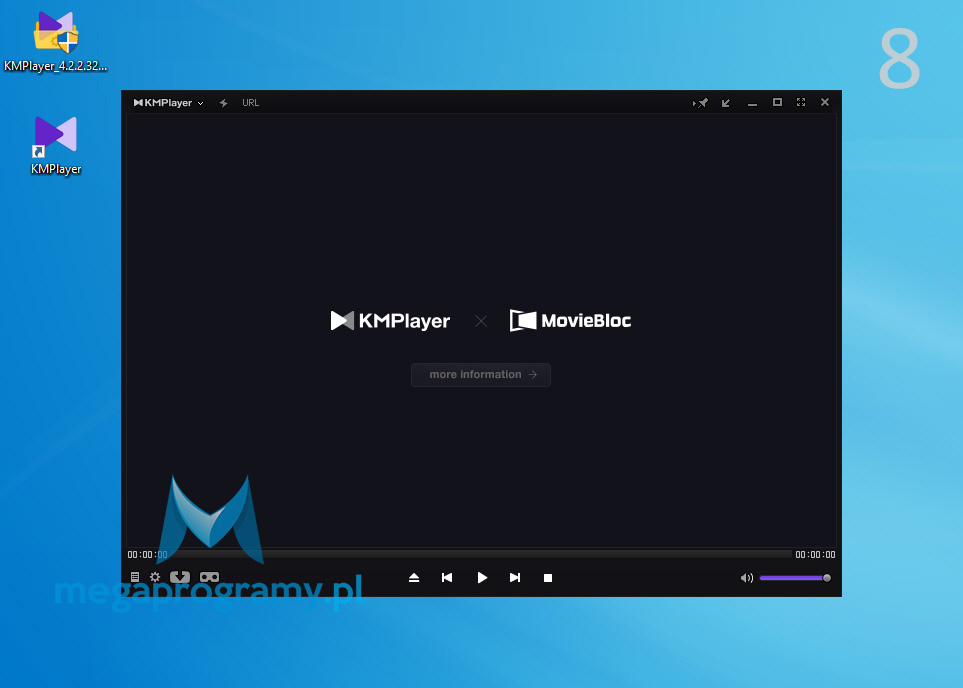Open the KMPlayer main menu dropdown
Screen dimensions: 963x688
(168, 103)
